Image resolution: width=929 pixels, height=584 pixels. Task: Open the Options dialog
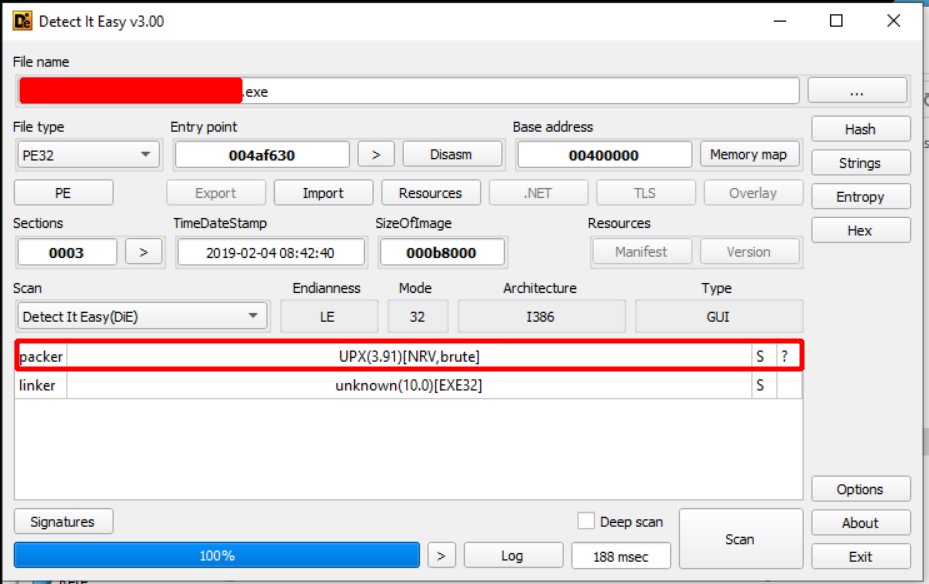coord(860,489)
